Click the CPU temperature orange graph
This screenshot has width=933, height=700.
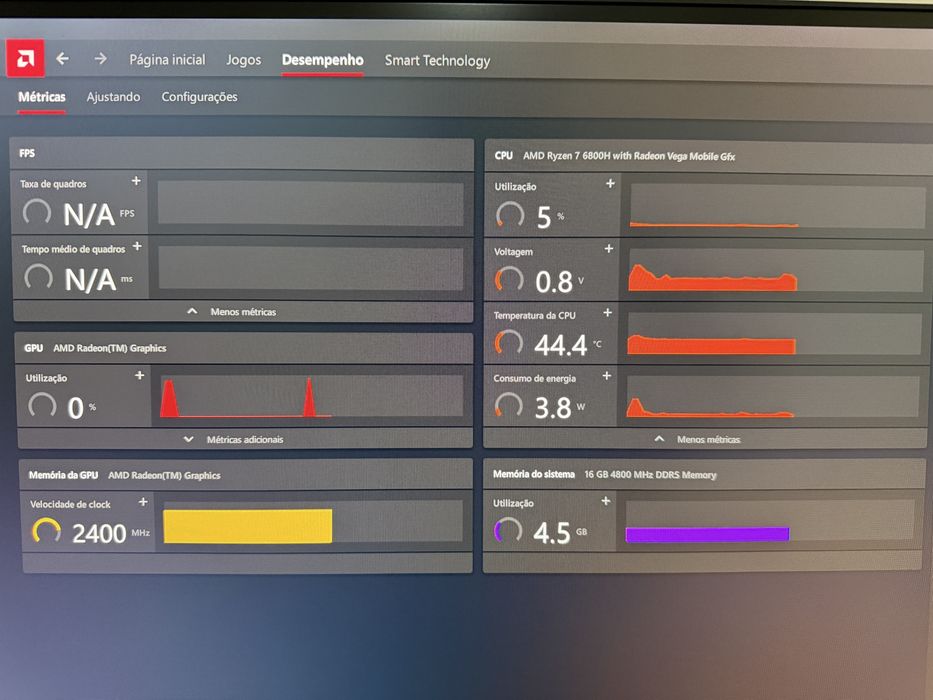(774, 334)
